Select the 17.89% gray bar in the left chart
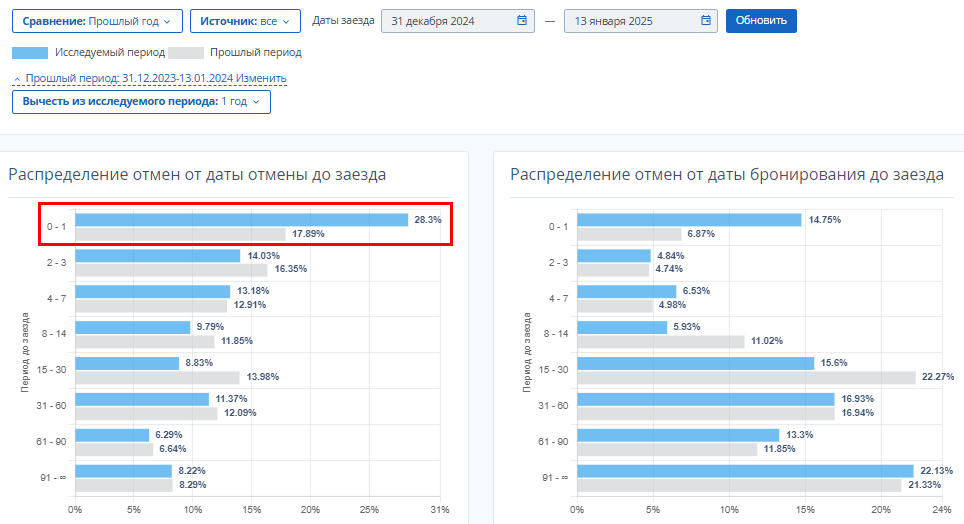964x524 pixels. click(x=181, y=234)
